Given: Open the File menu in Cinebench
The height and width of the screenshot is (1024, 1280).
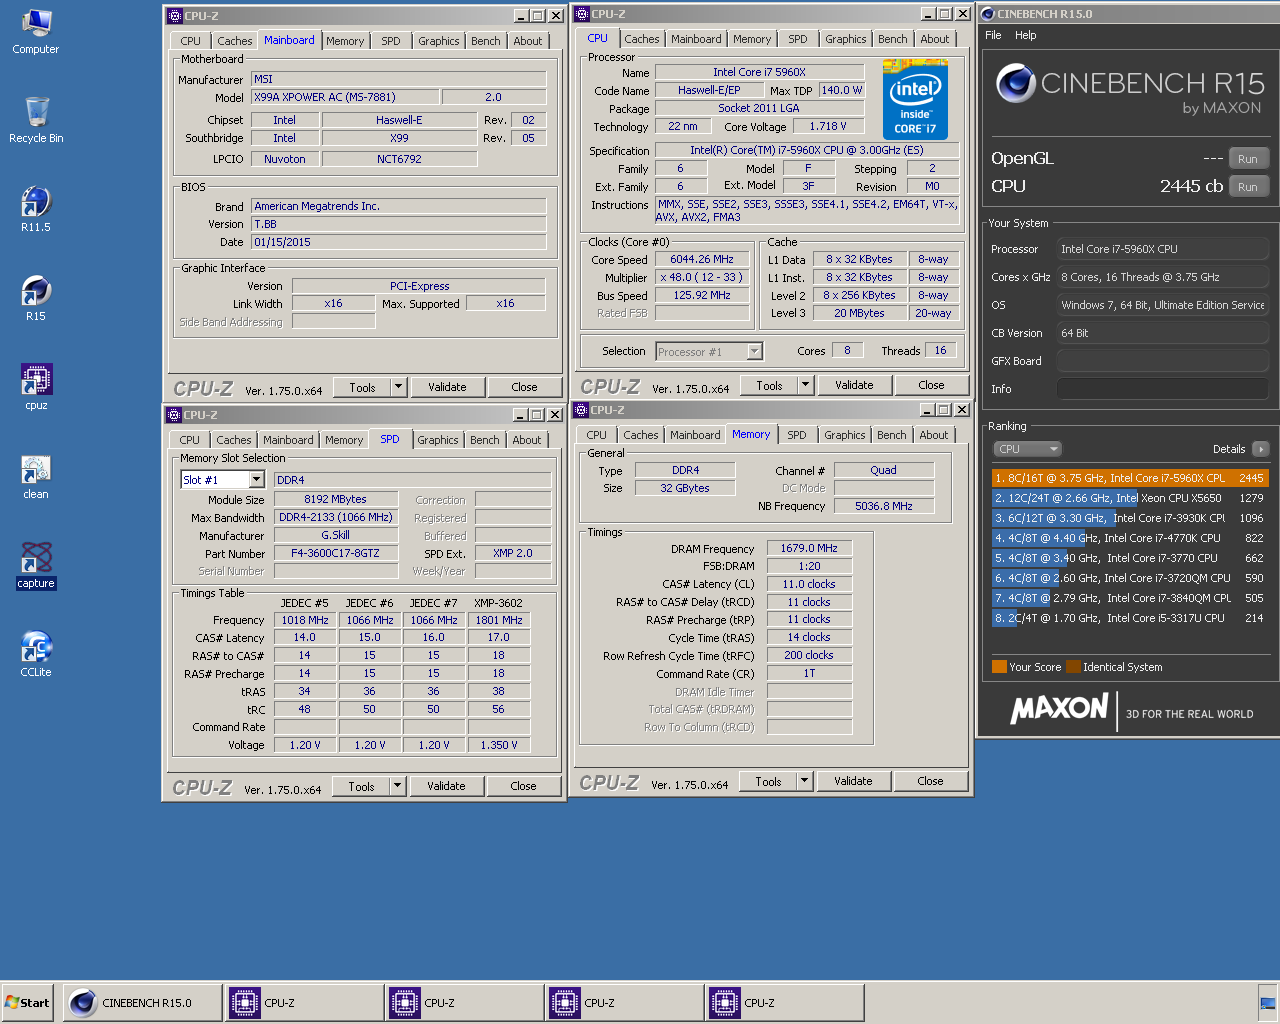Looking at the screenshot, I should click(x=993, y=35).
